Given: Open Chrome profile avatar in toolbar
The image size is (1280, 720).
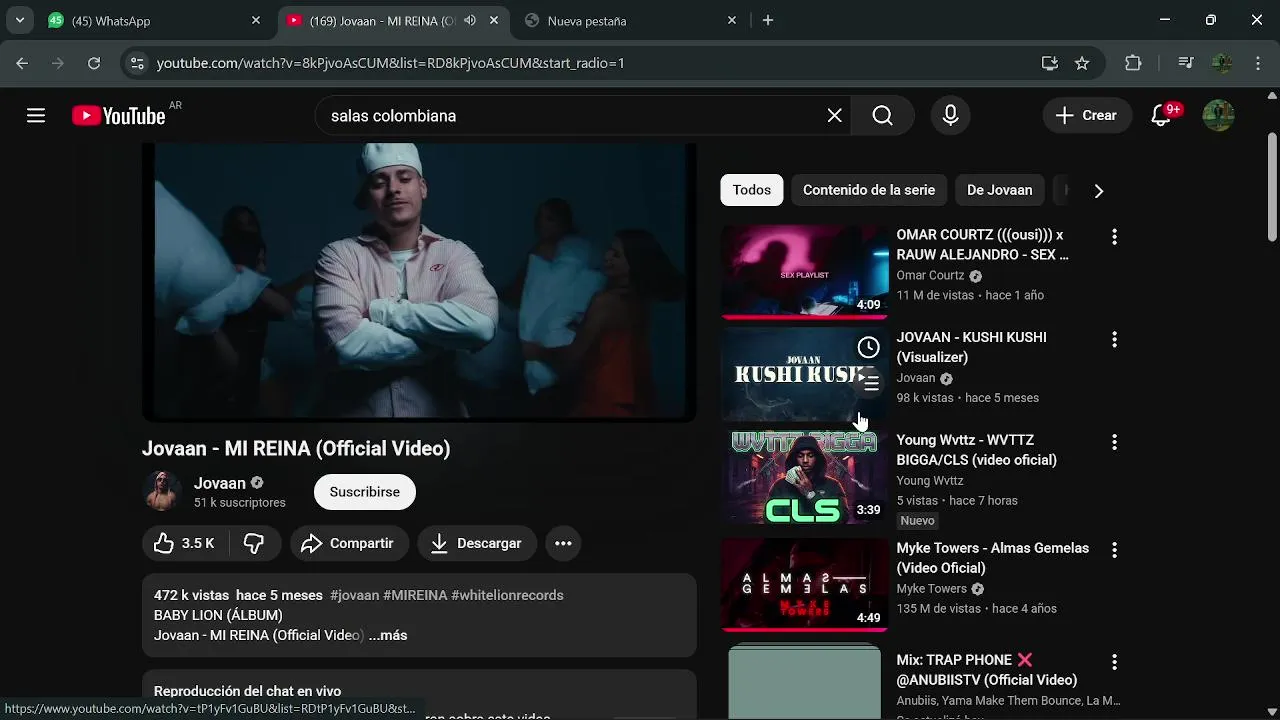Looking at the screenshot, I should (1222, 63).
